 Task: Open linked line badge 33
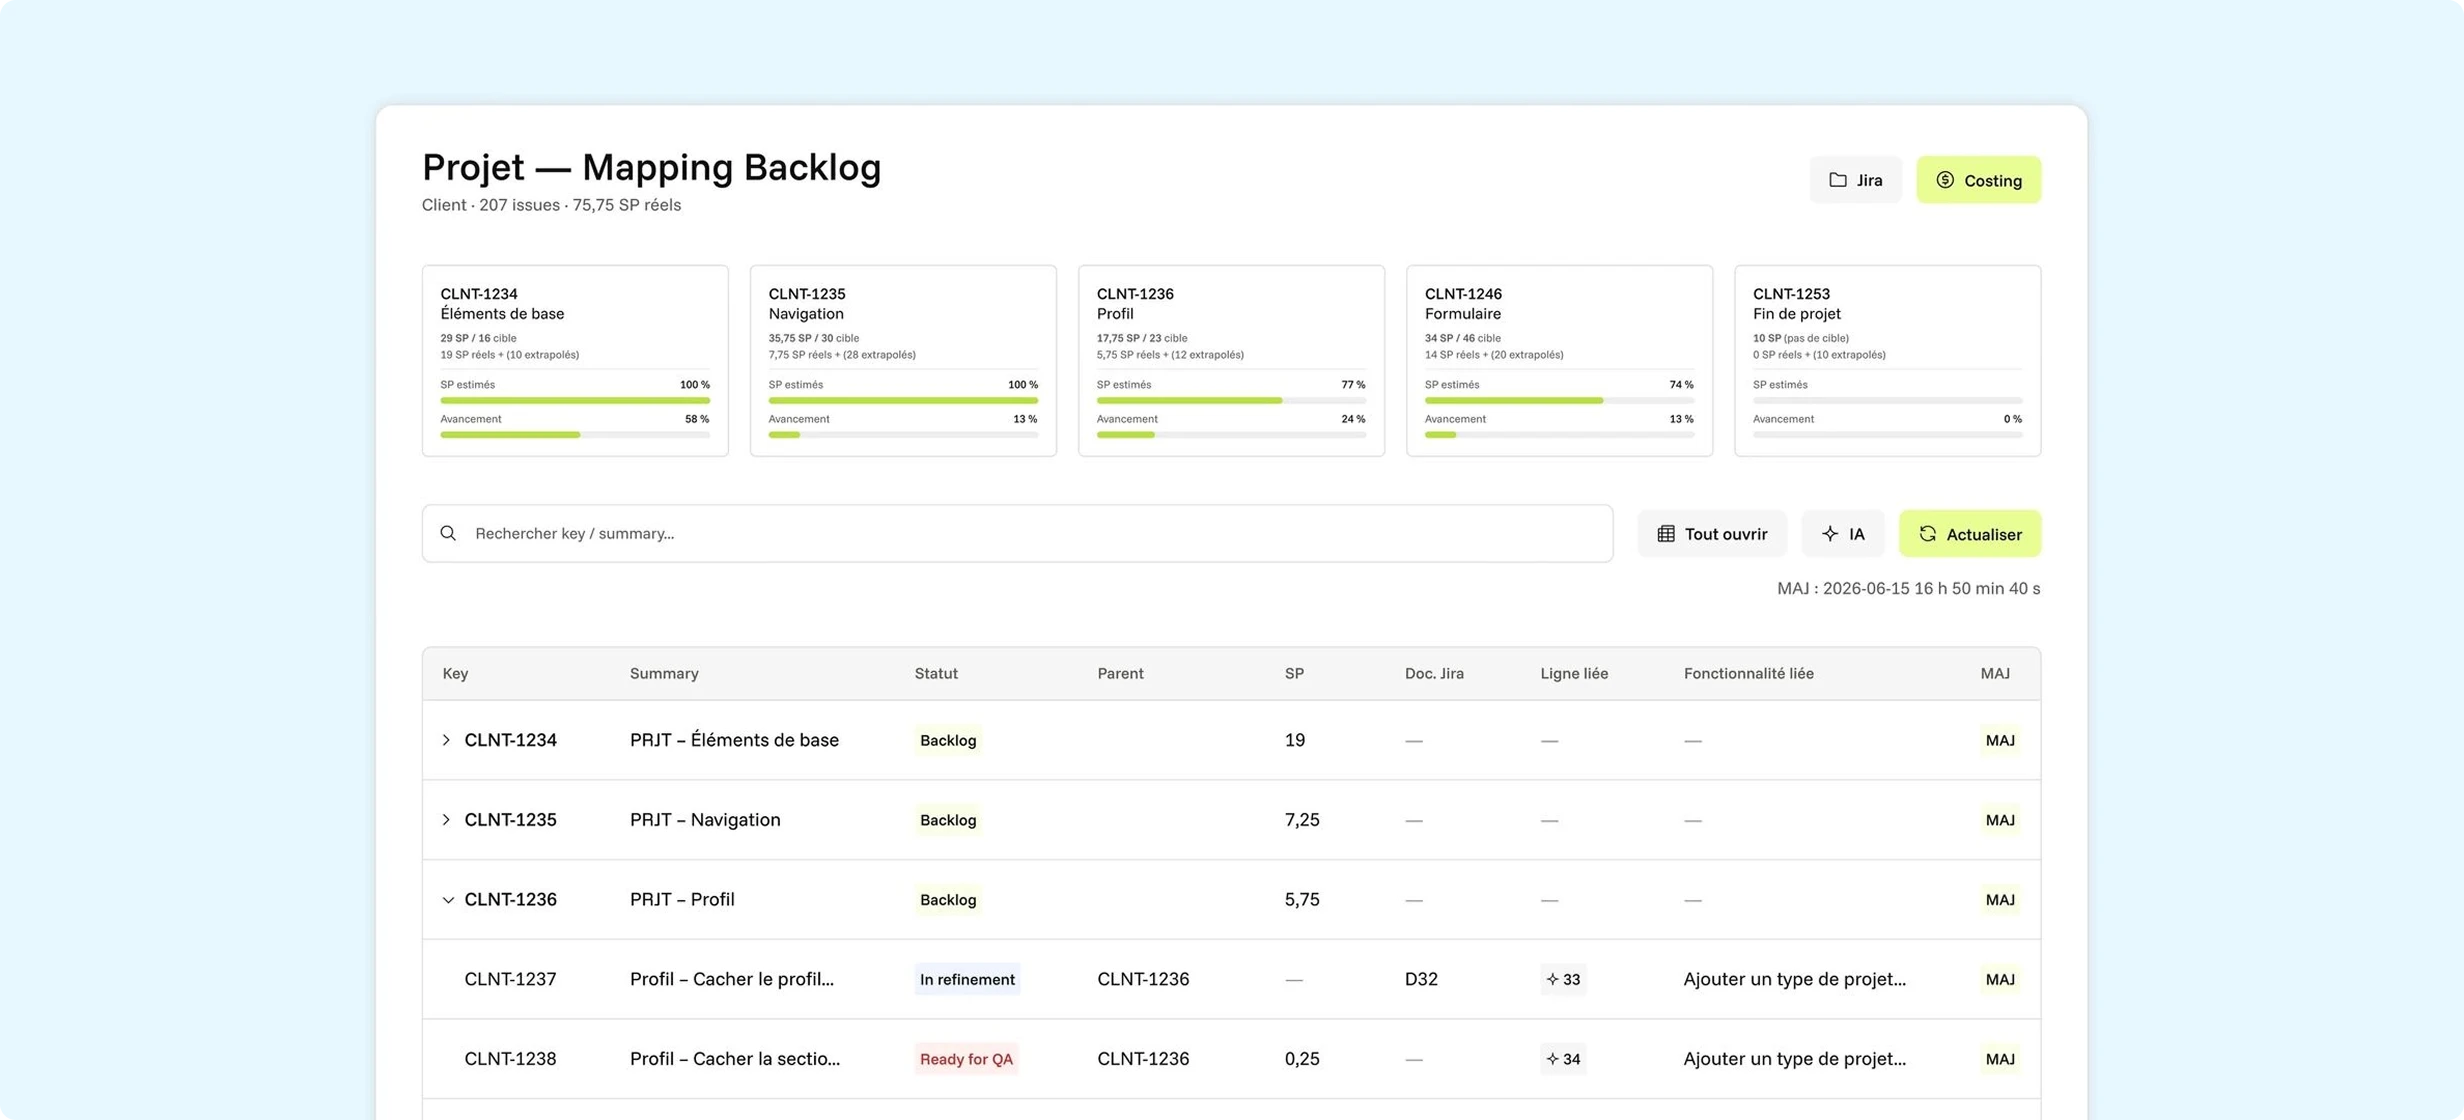coord(1563,979)
